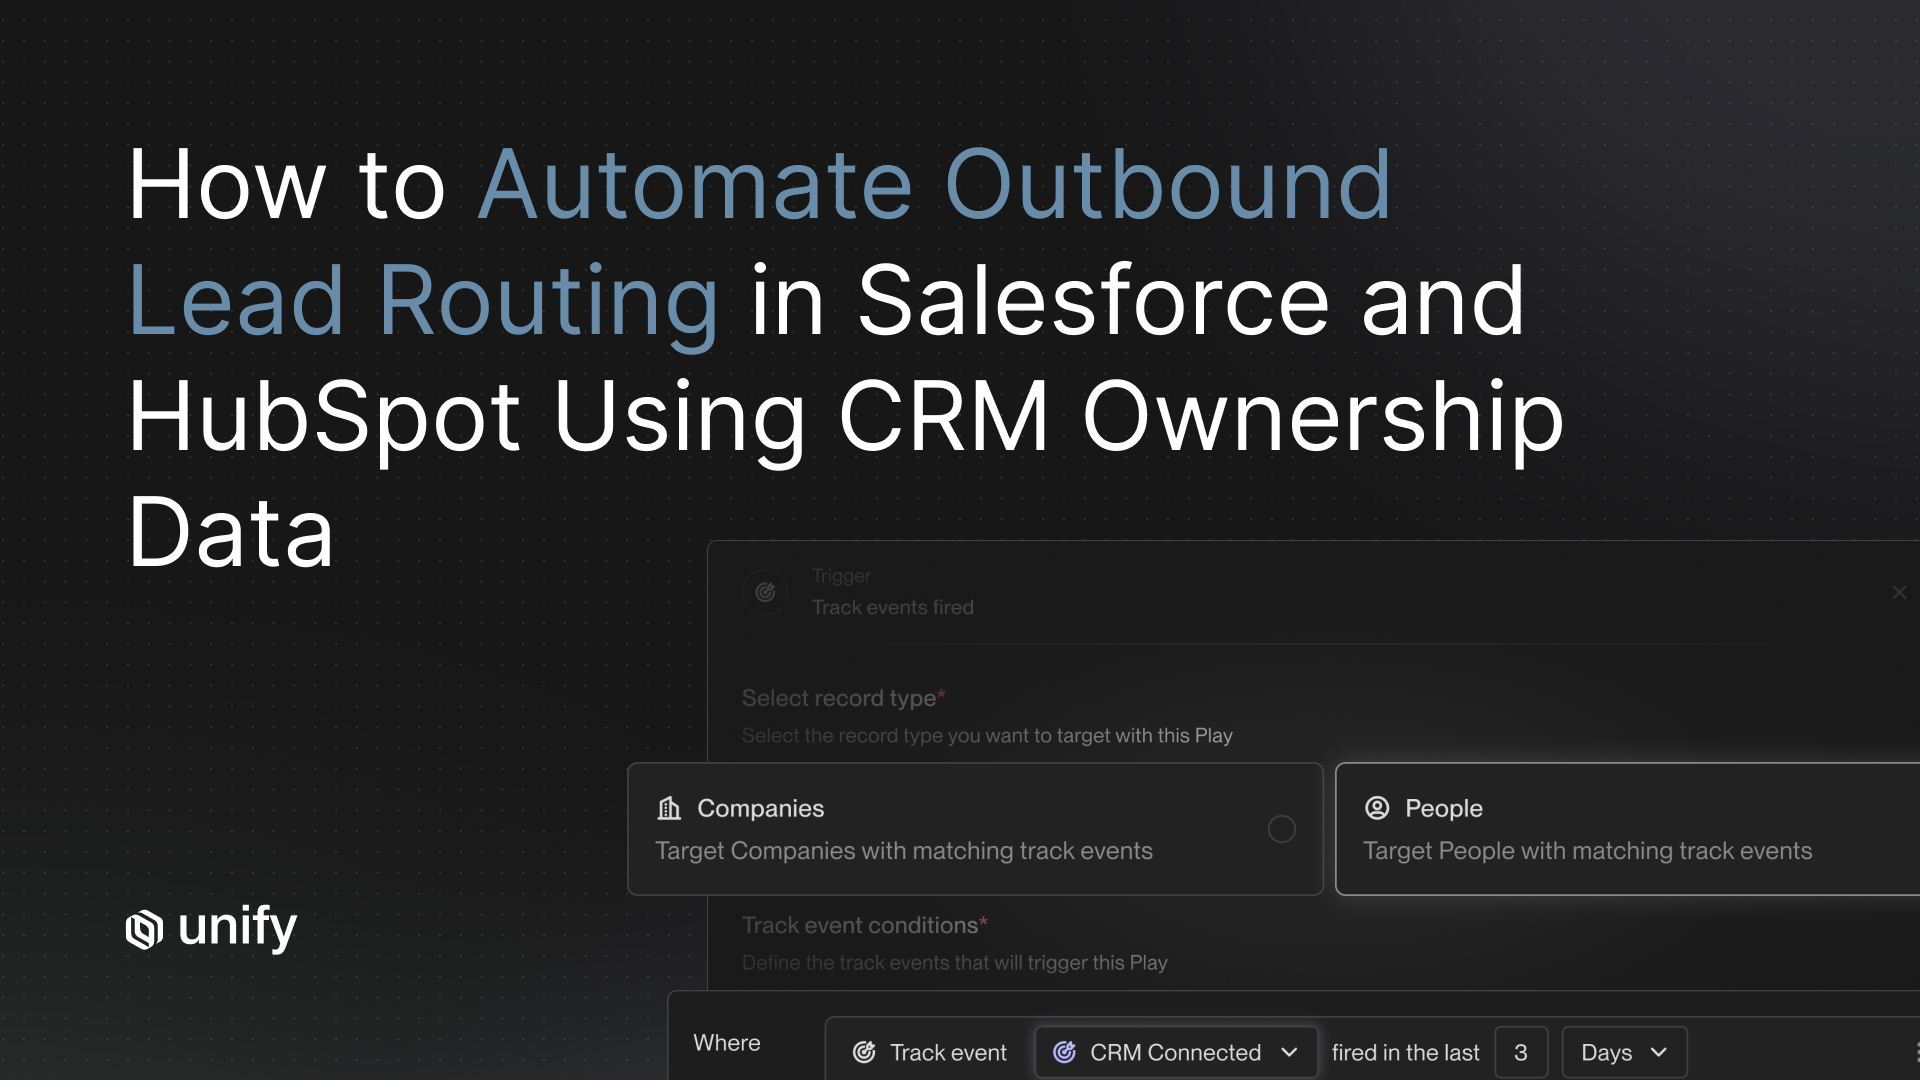Click the Track event icon
The width and height of the screenshot is (1920, 1080).
(864, 1052)
